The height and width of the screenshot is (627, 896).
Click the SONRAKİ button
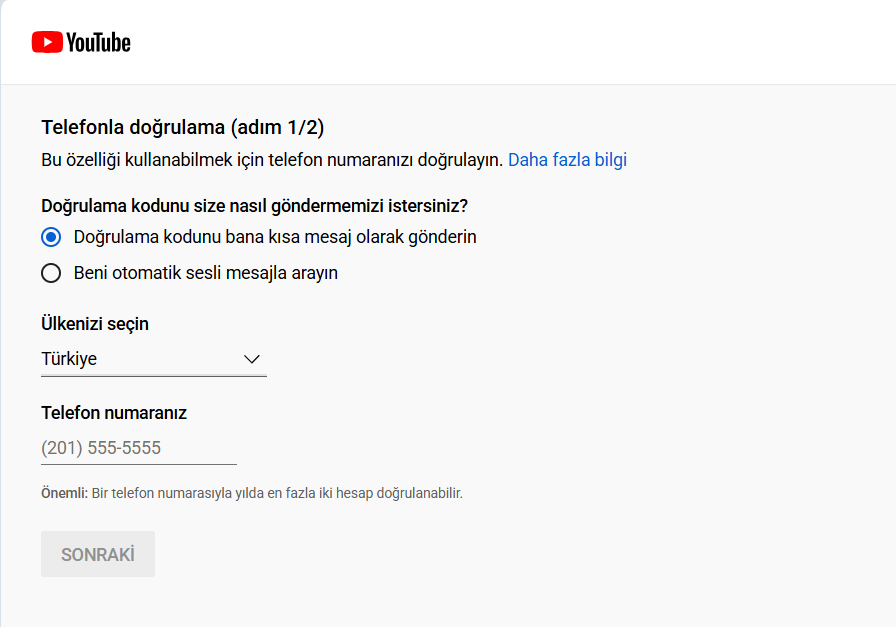tap(98, 554)
